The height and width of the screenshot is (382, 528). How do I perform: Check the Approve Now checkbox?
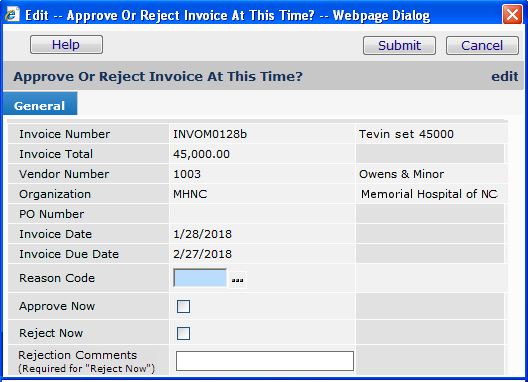click(184, 307)
